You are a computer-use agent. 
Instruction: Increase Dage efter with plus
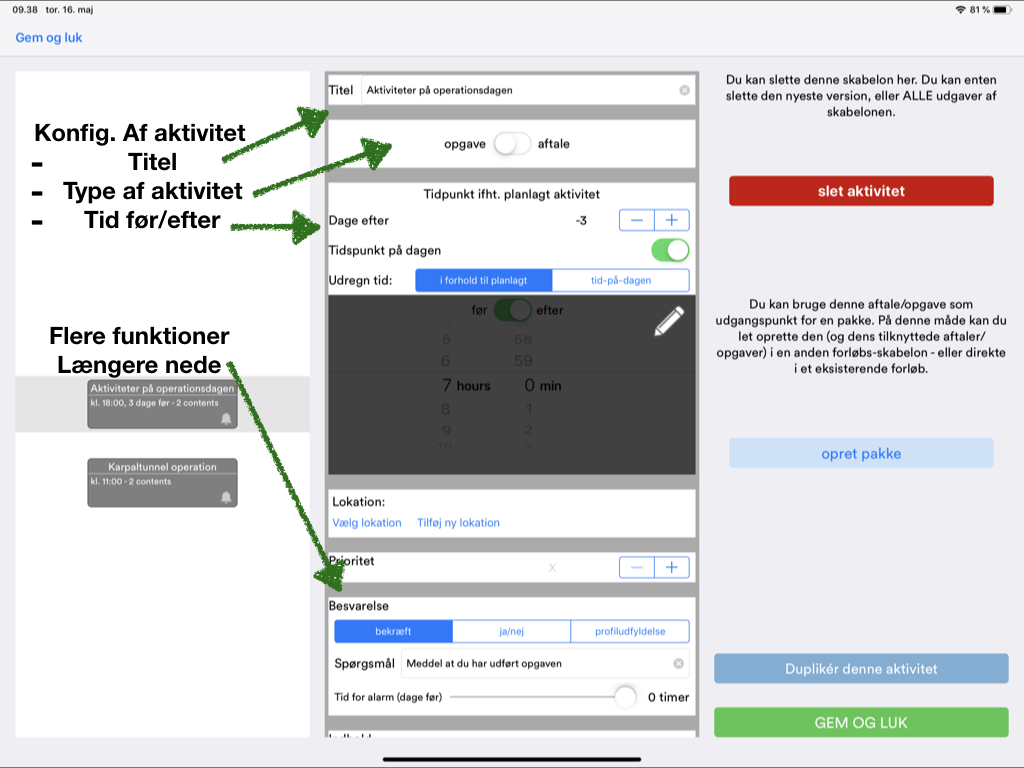point(671,220)
